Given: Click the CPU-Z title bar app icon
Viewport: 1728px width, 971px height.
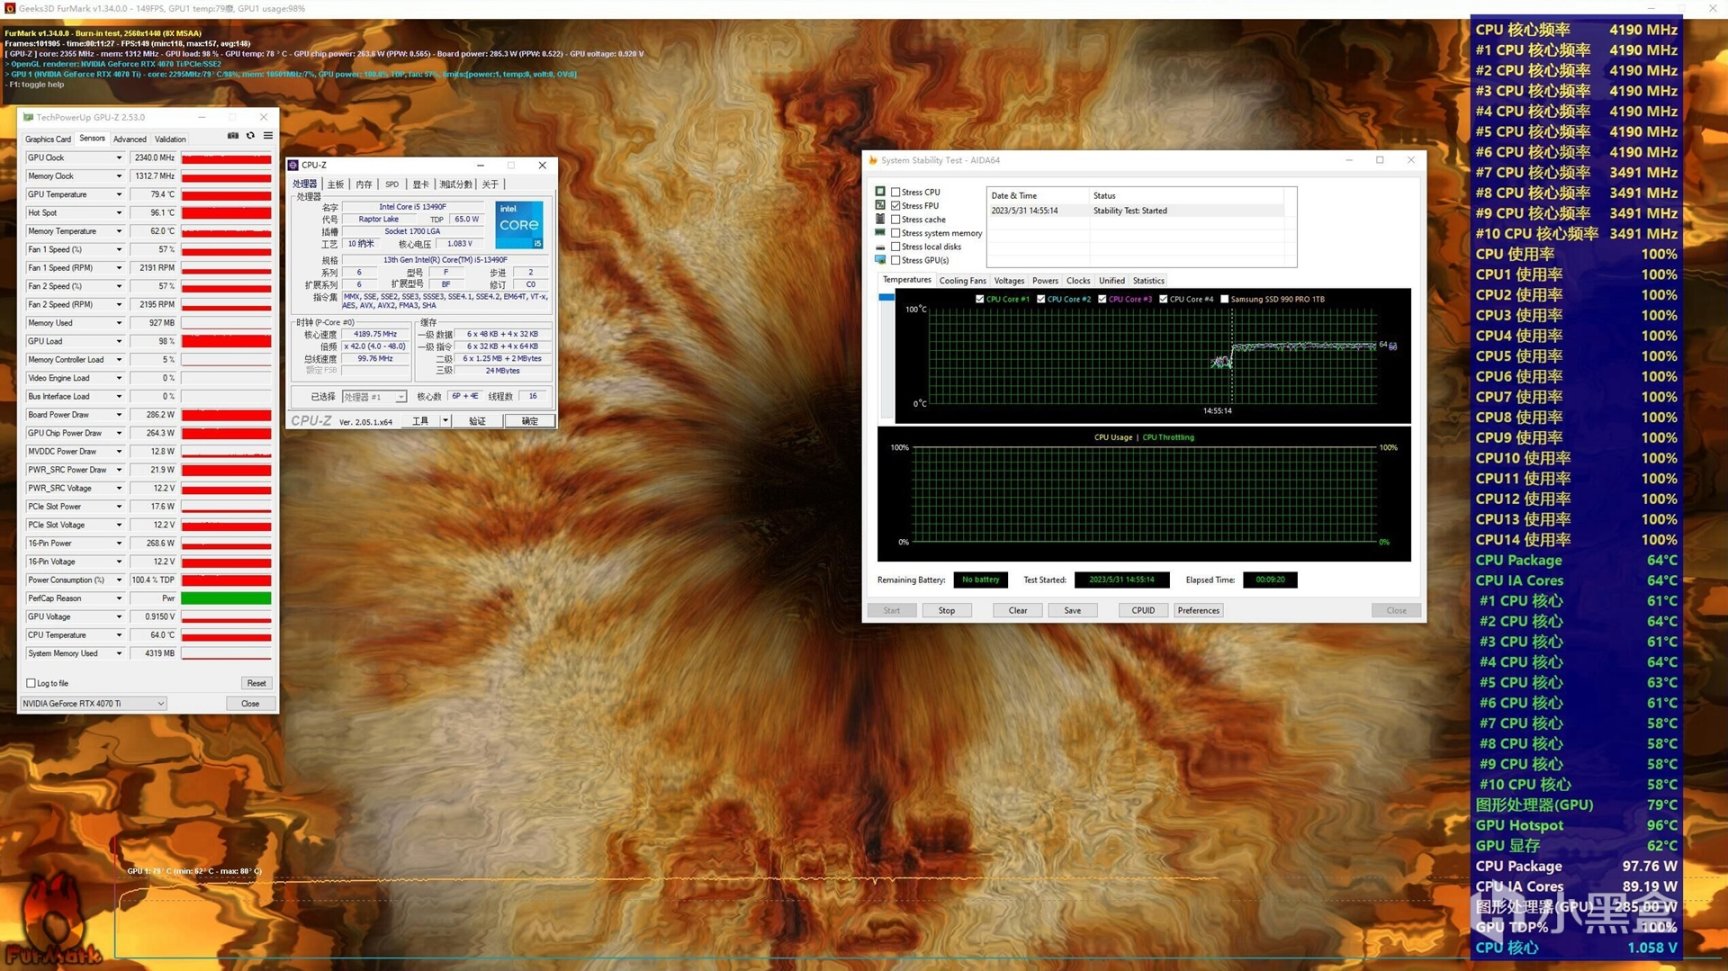Looking at the screenshot, I should (293, 165).
